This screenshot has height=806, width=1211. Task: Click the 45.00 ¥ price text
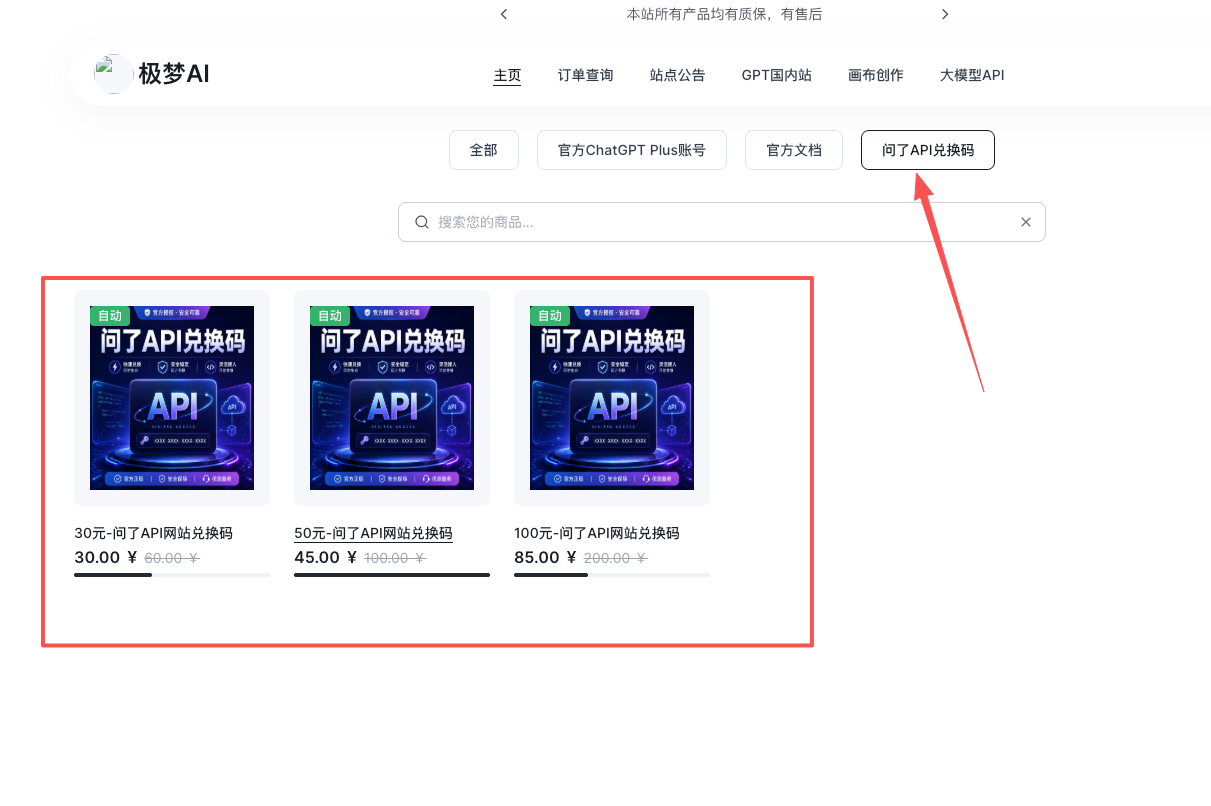pos(326,558)
